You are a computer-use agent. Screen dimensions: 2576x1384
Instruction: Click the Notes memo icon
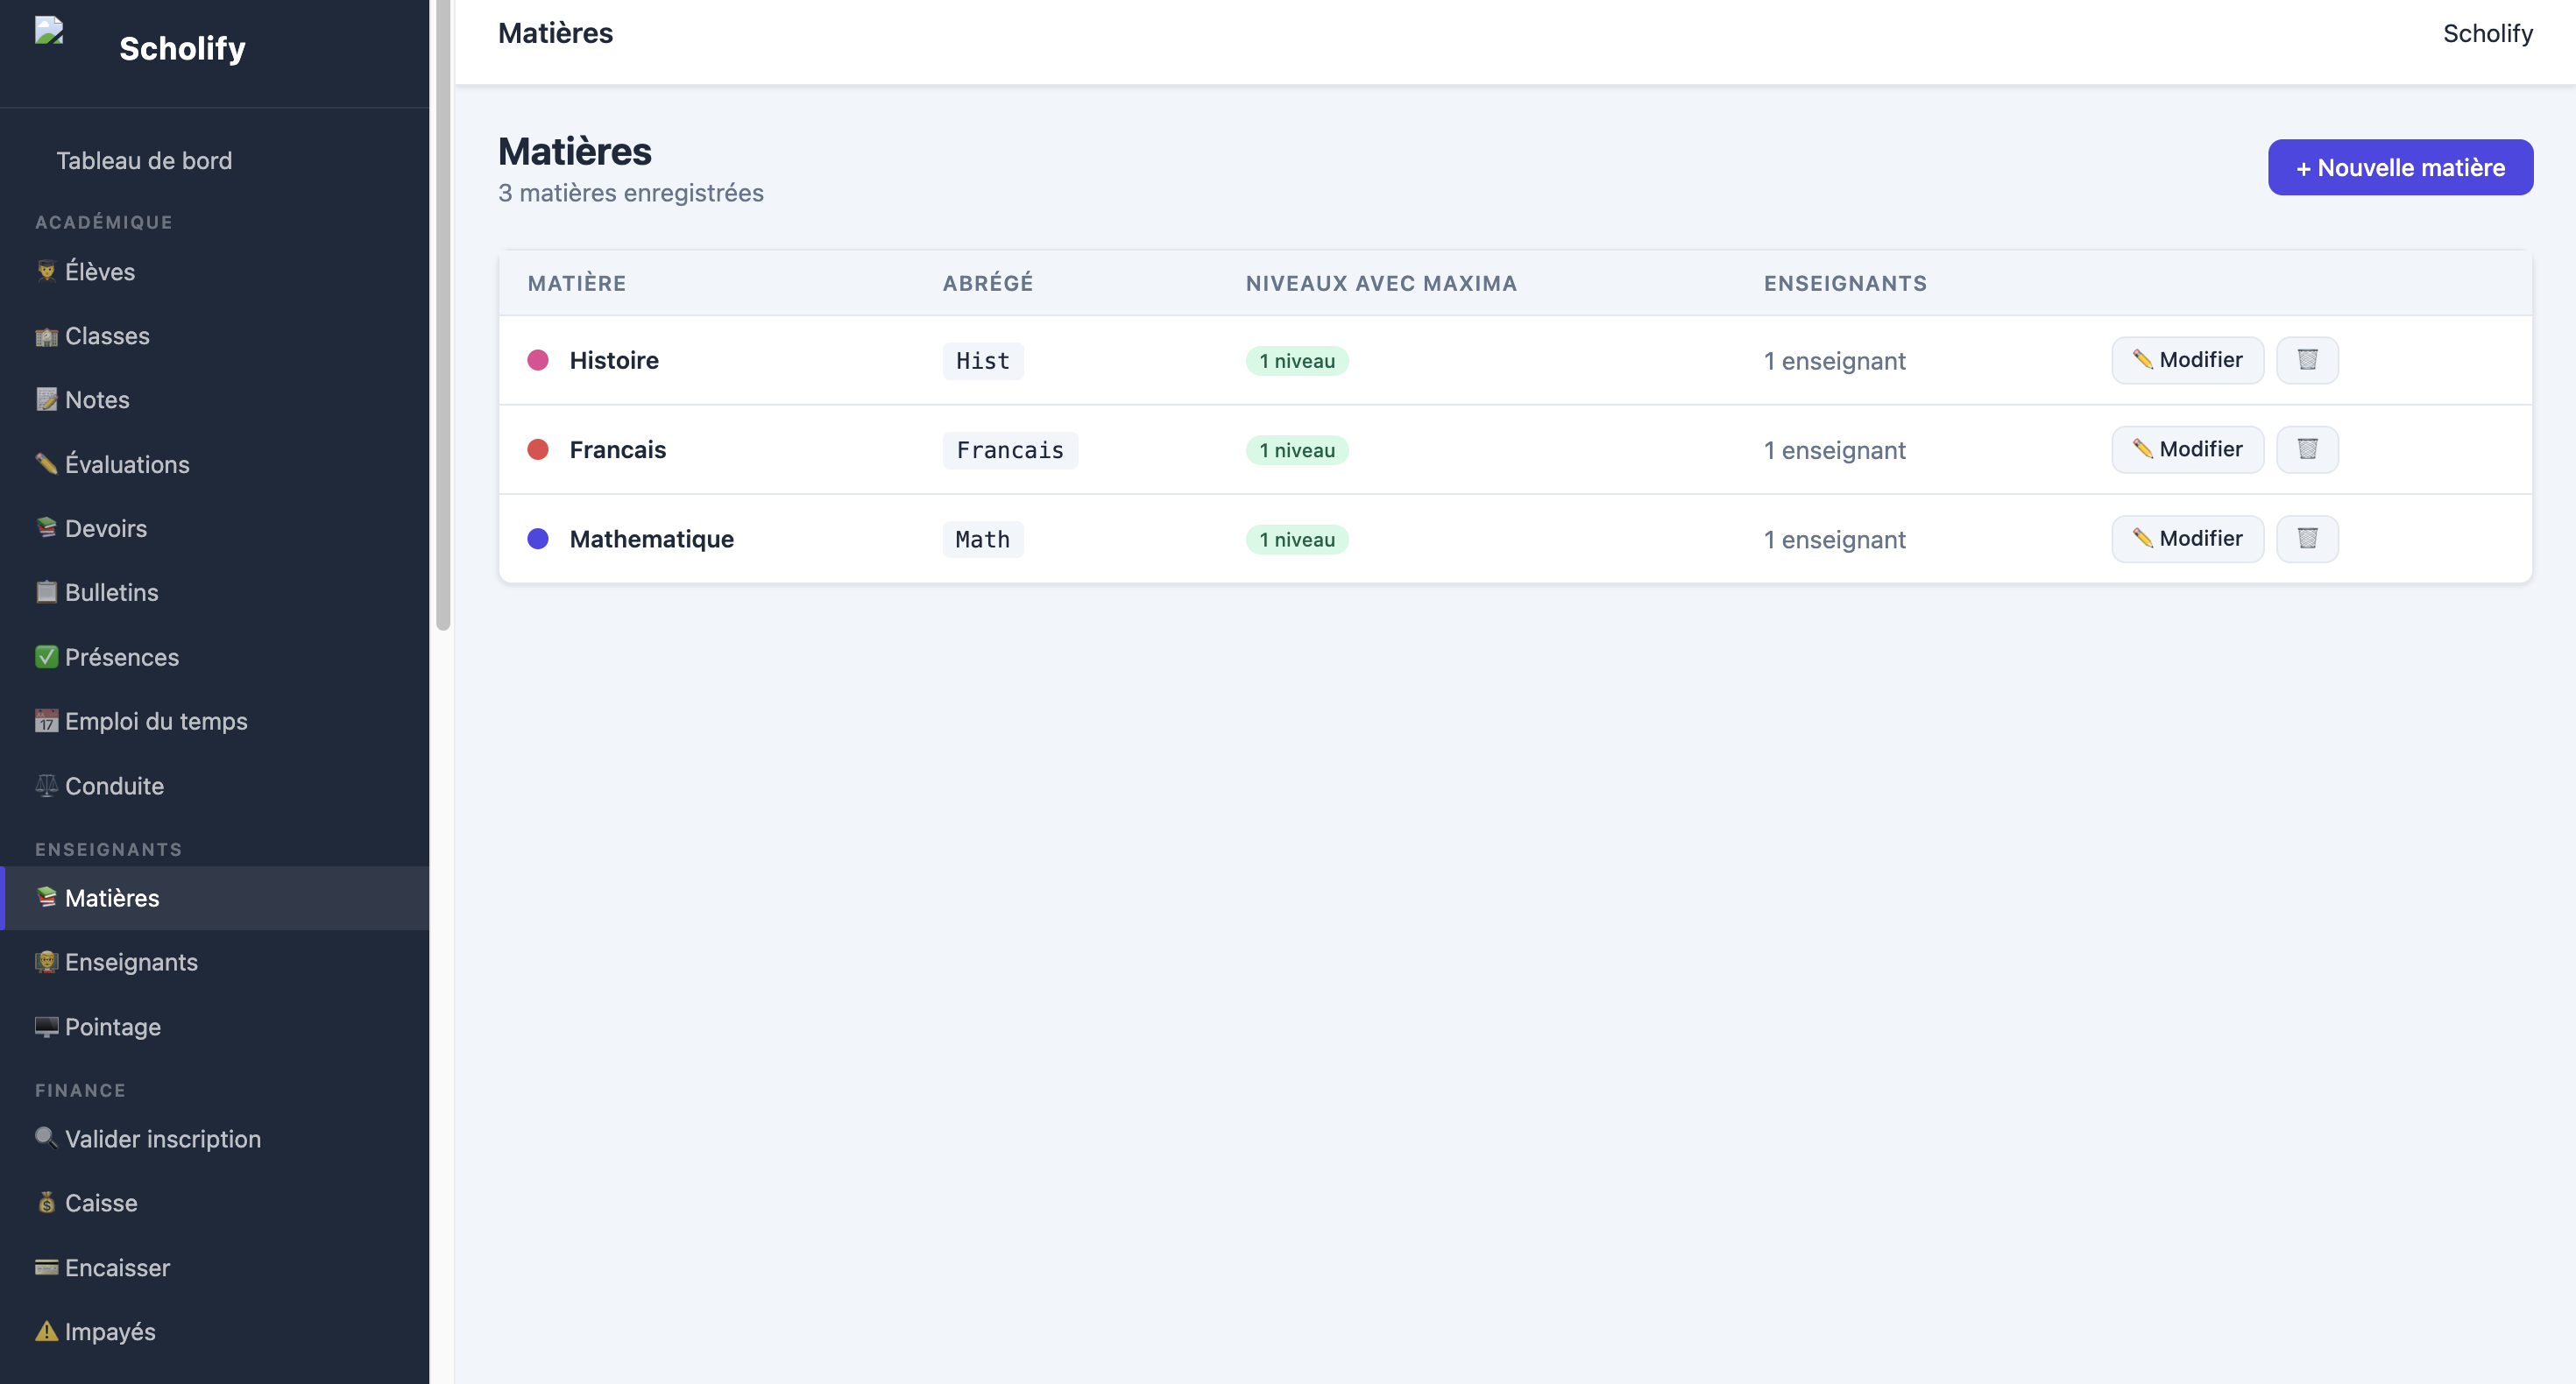[x=46, y=400]
